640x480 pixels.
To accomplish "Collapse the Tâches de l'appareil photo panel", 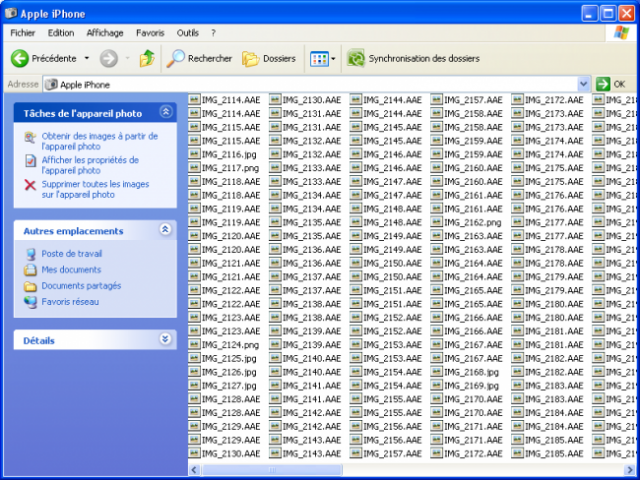I will tap(165, 114).
